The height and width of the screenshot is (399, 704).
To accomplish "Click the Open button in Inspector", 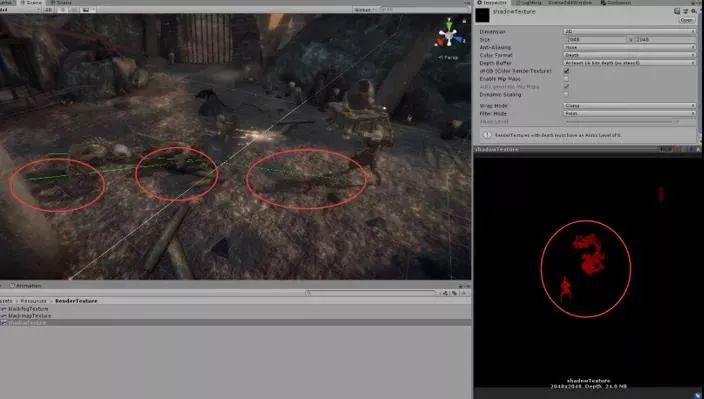I will coord(686,20).
